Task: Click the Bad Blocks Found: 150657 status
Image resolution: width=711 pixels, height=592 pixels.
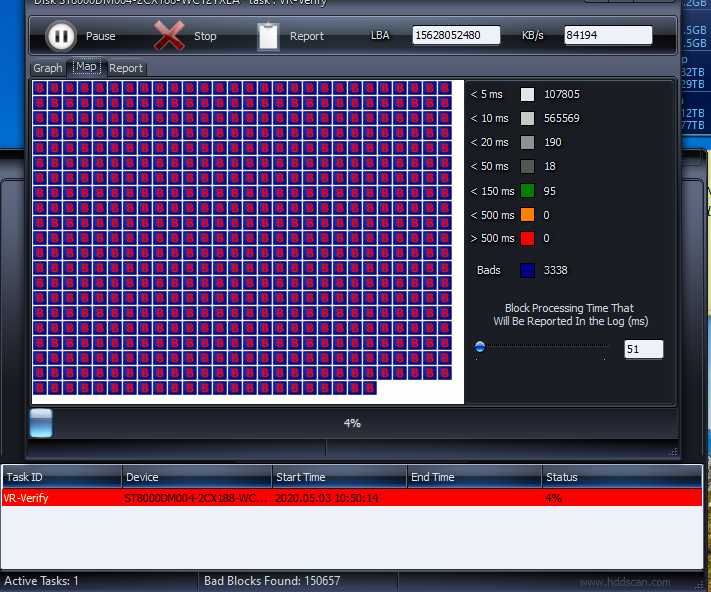Action: (272, 581)
